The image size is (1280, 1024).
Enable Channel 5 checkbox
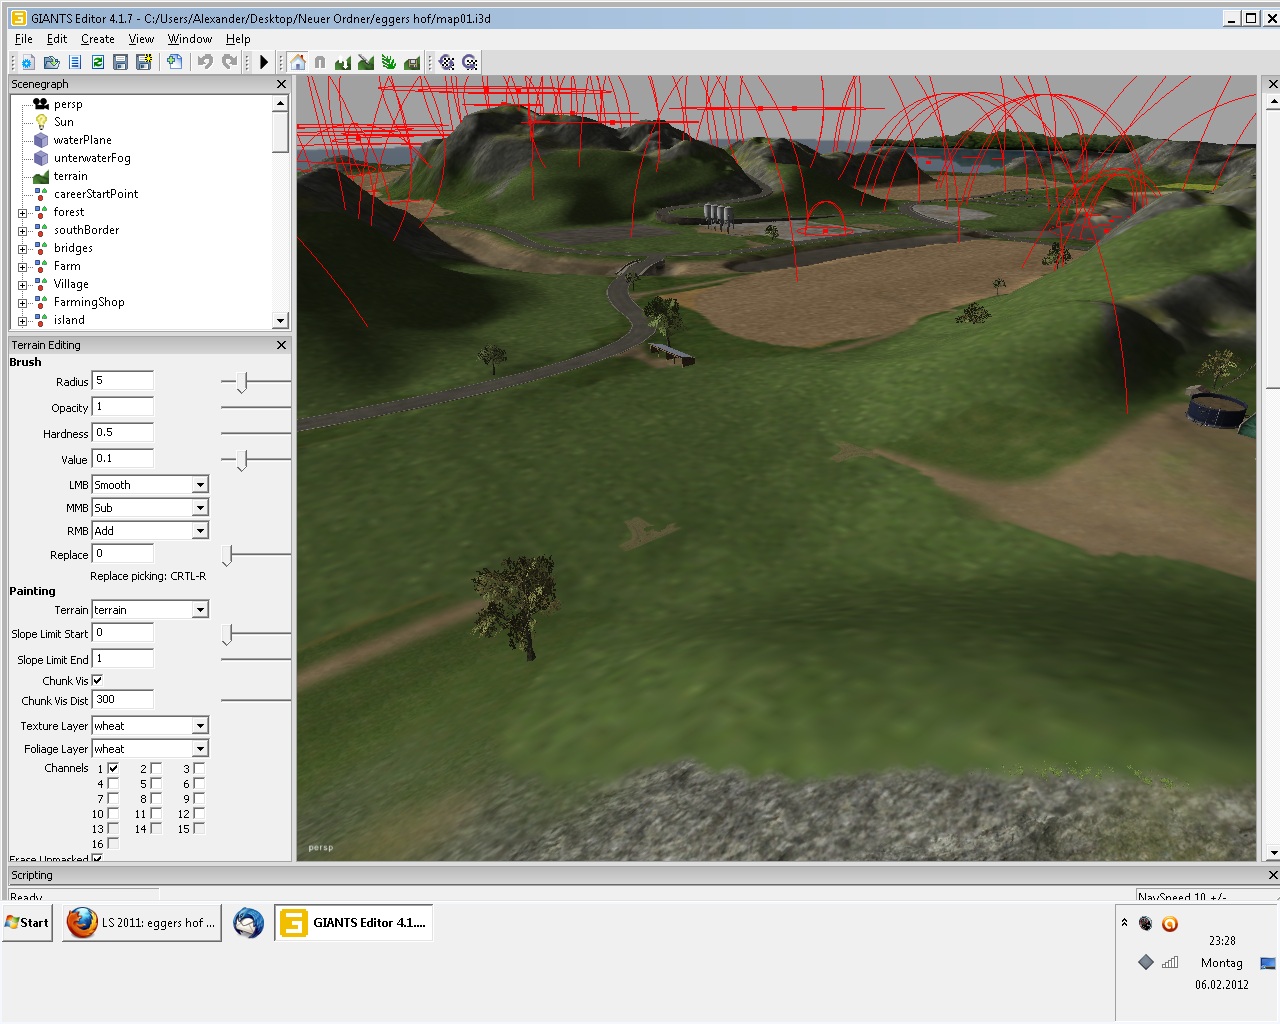pos(156,783)
